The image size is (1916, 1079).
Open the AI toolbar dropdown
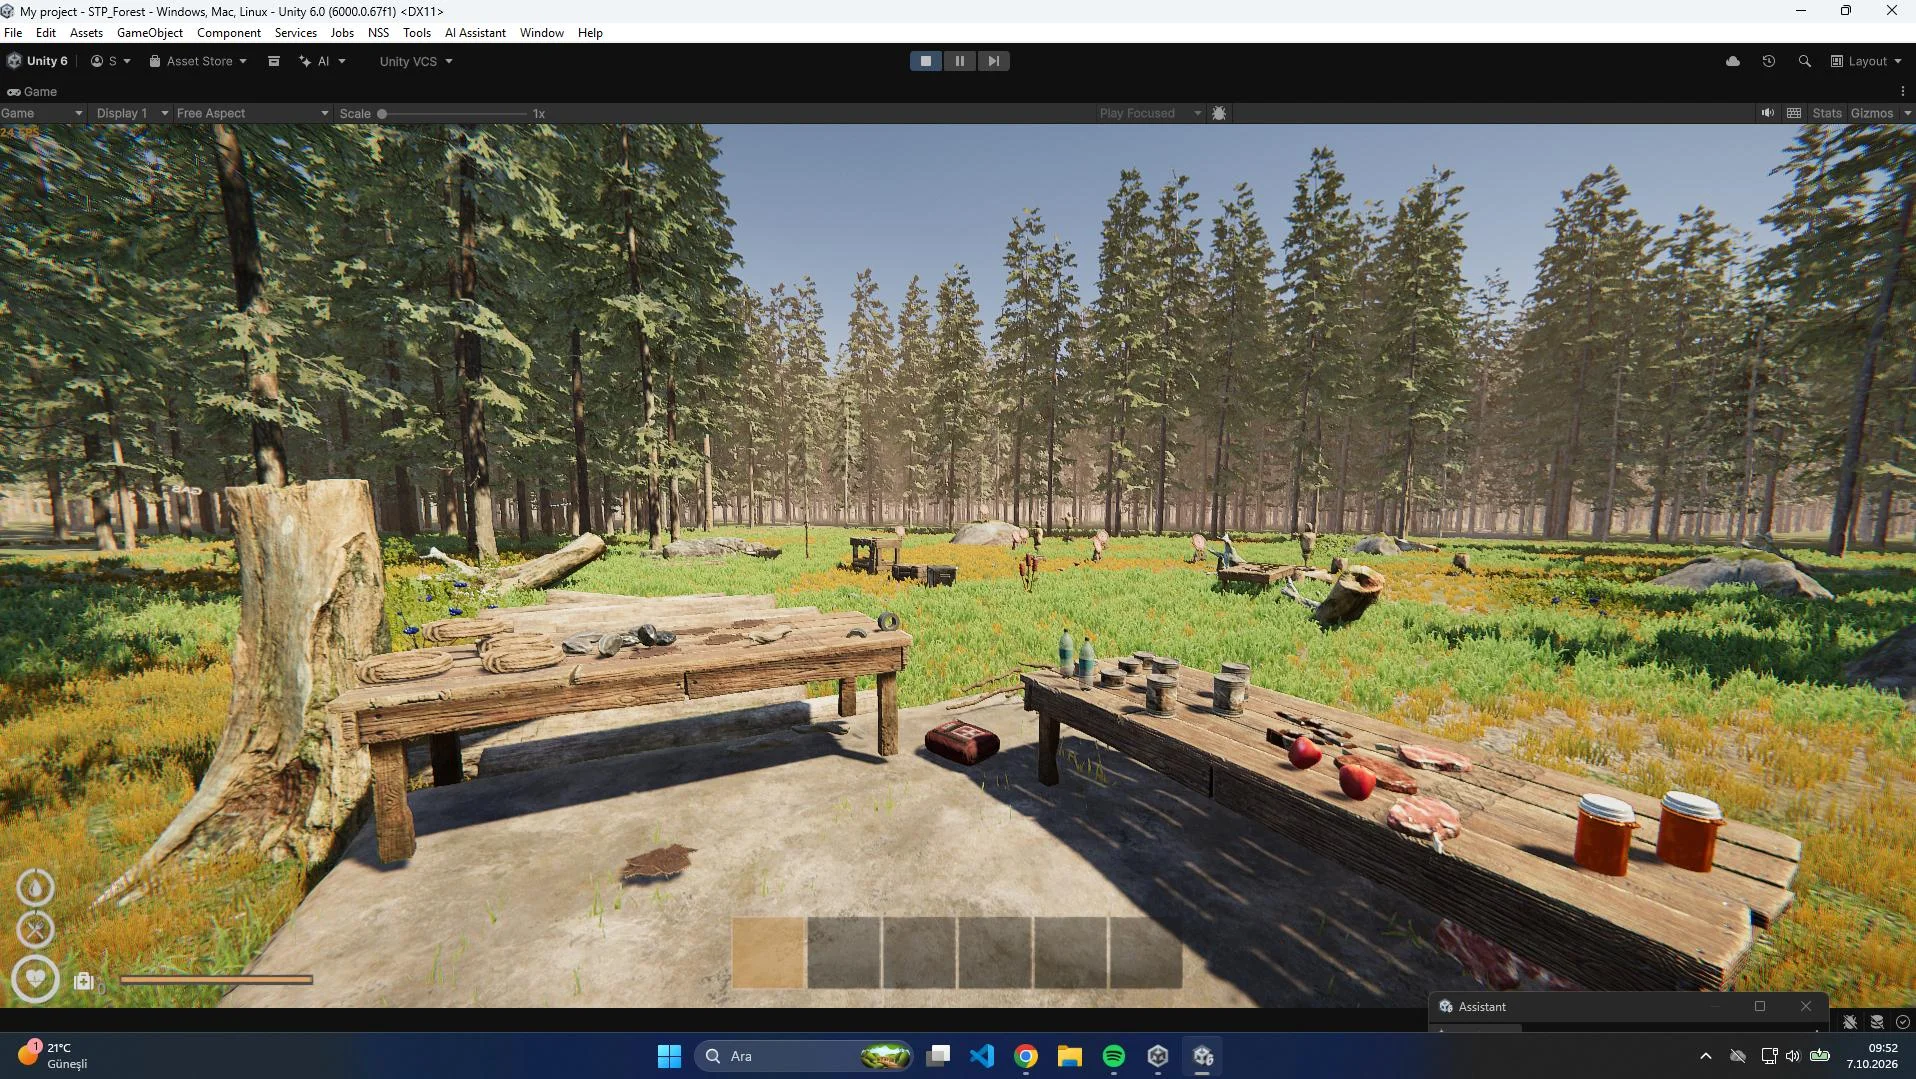322,61
